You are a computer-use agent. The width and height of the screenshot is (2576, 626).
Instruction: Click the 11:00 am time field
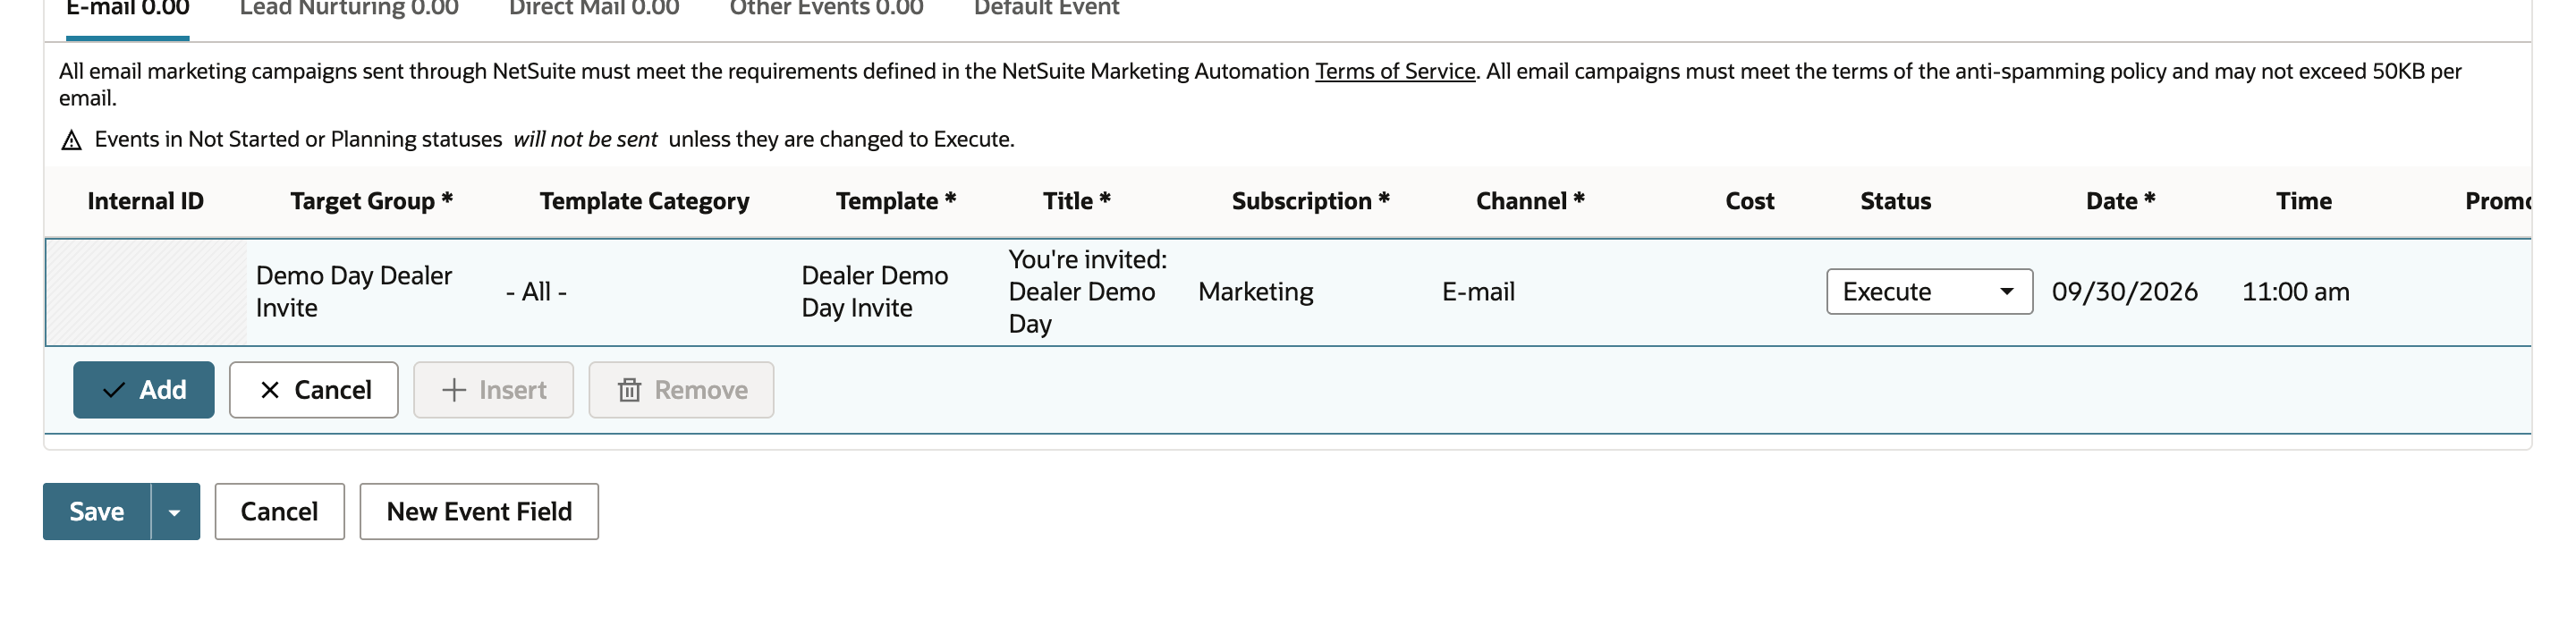[x=2296, y=292]
